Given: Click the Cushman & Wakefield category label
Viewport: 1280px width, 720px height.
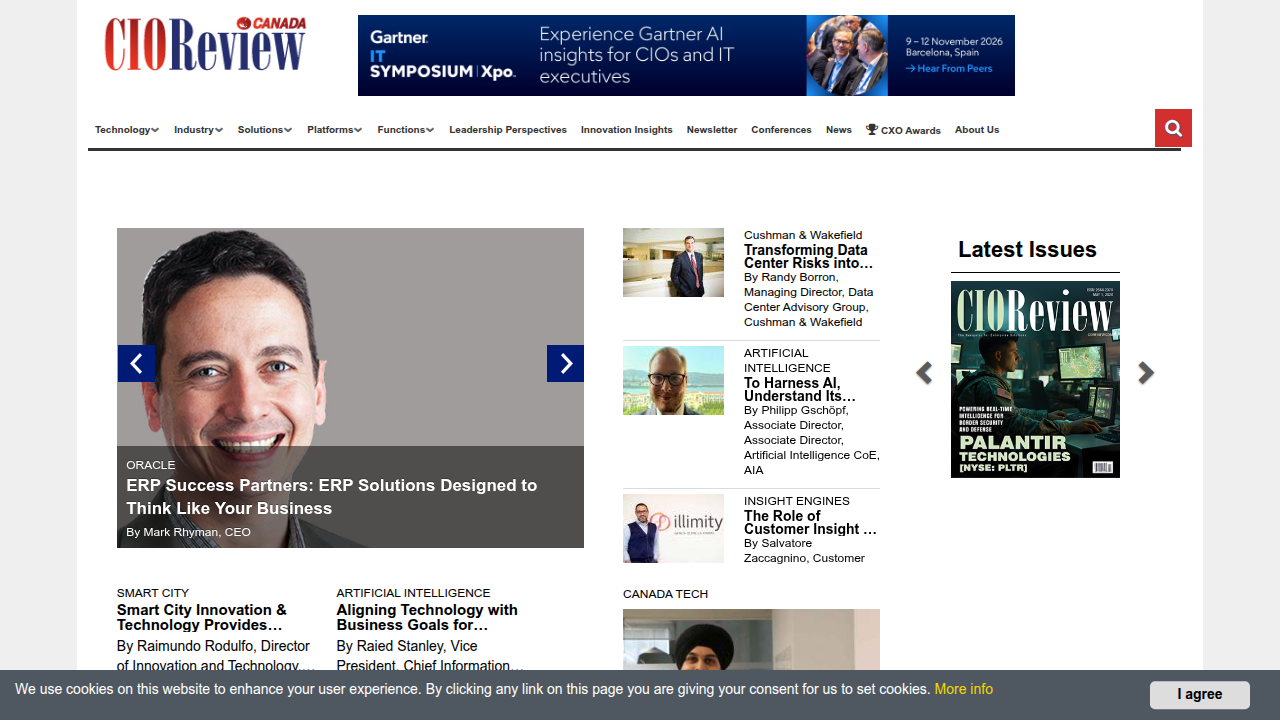Looking at the screenshot, I should (803, 235).
